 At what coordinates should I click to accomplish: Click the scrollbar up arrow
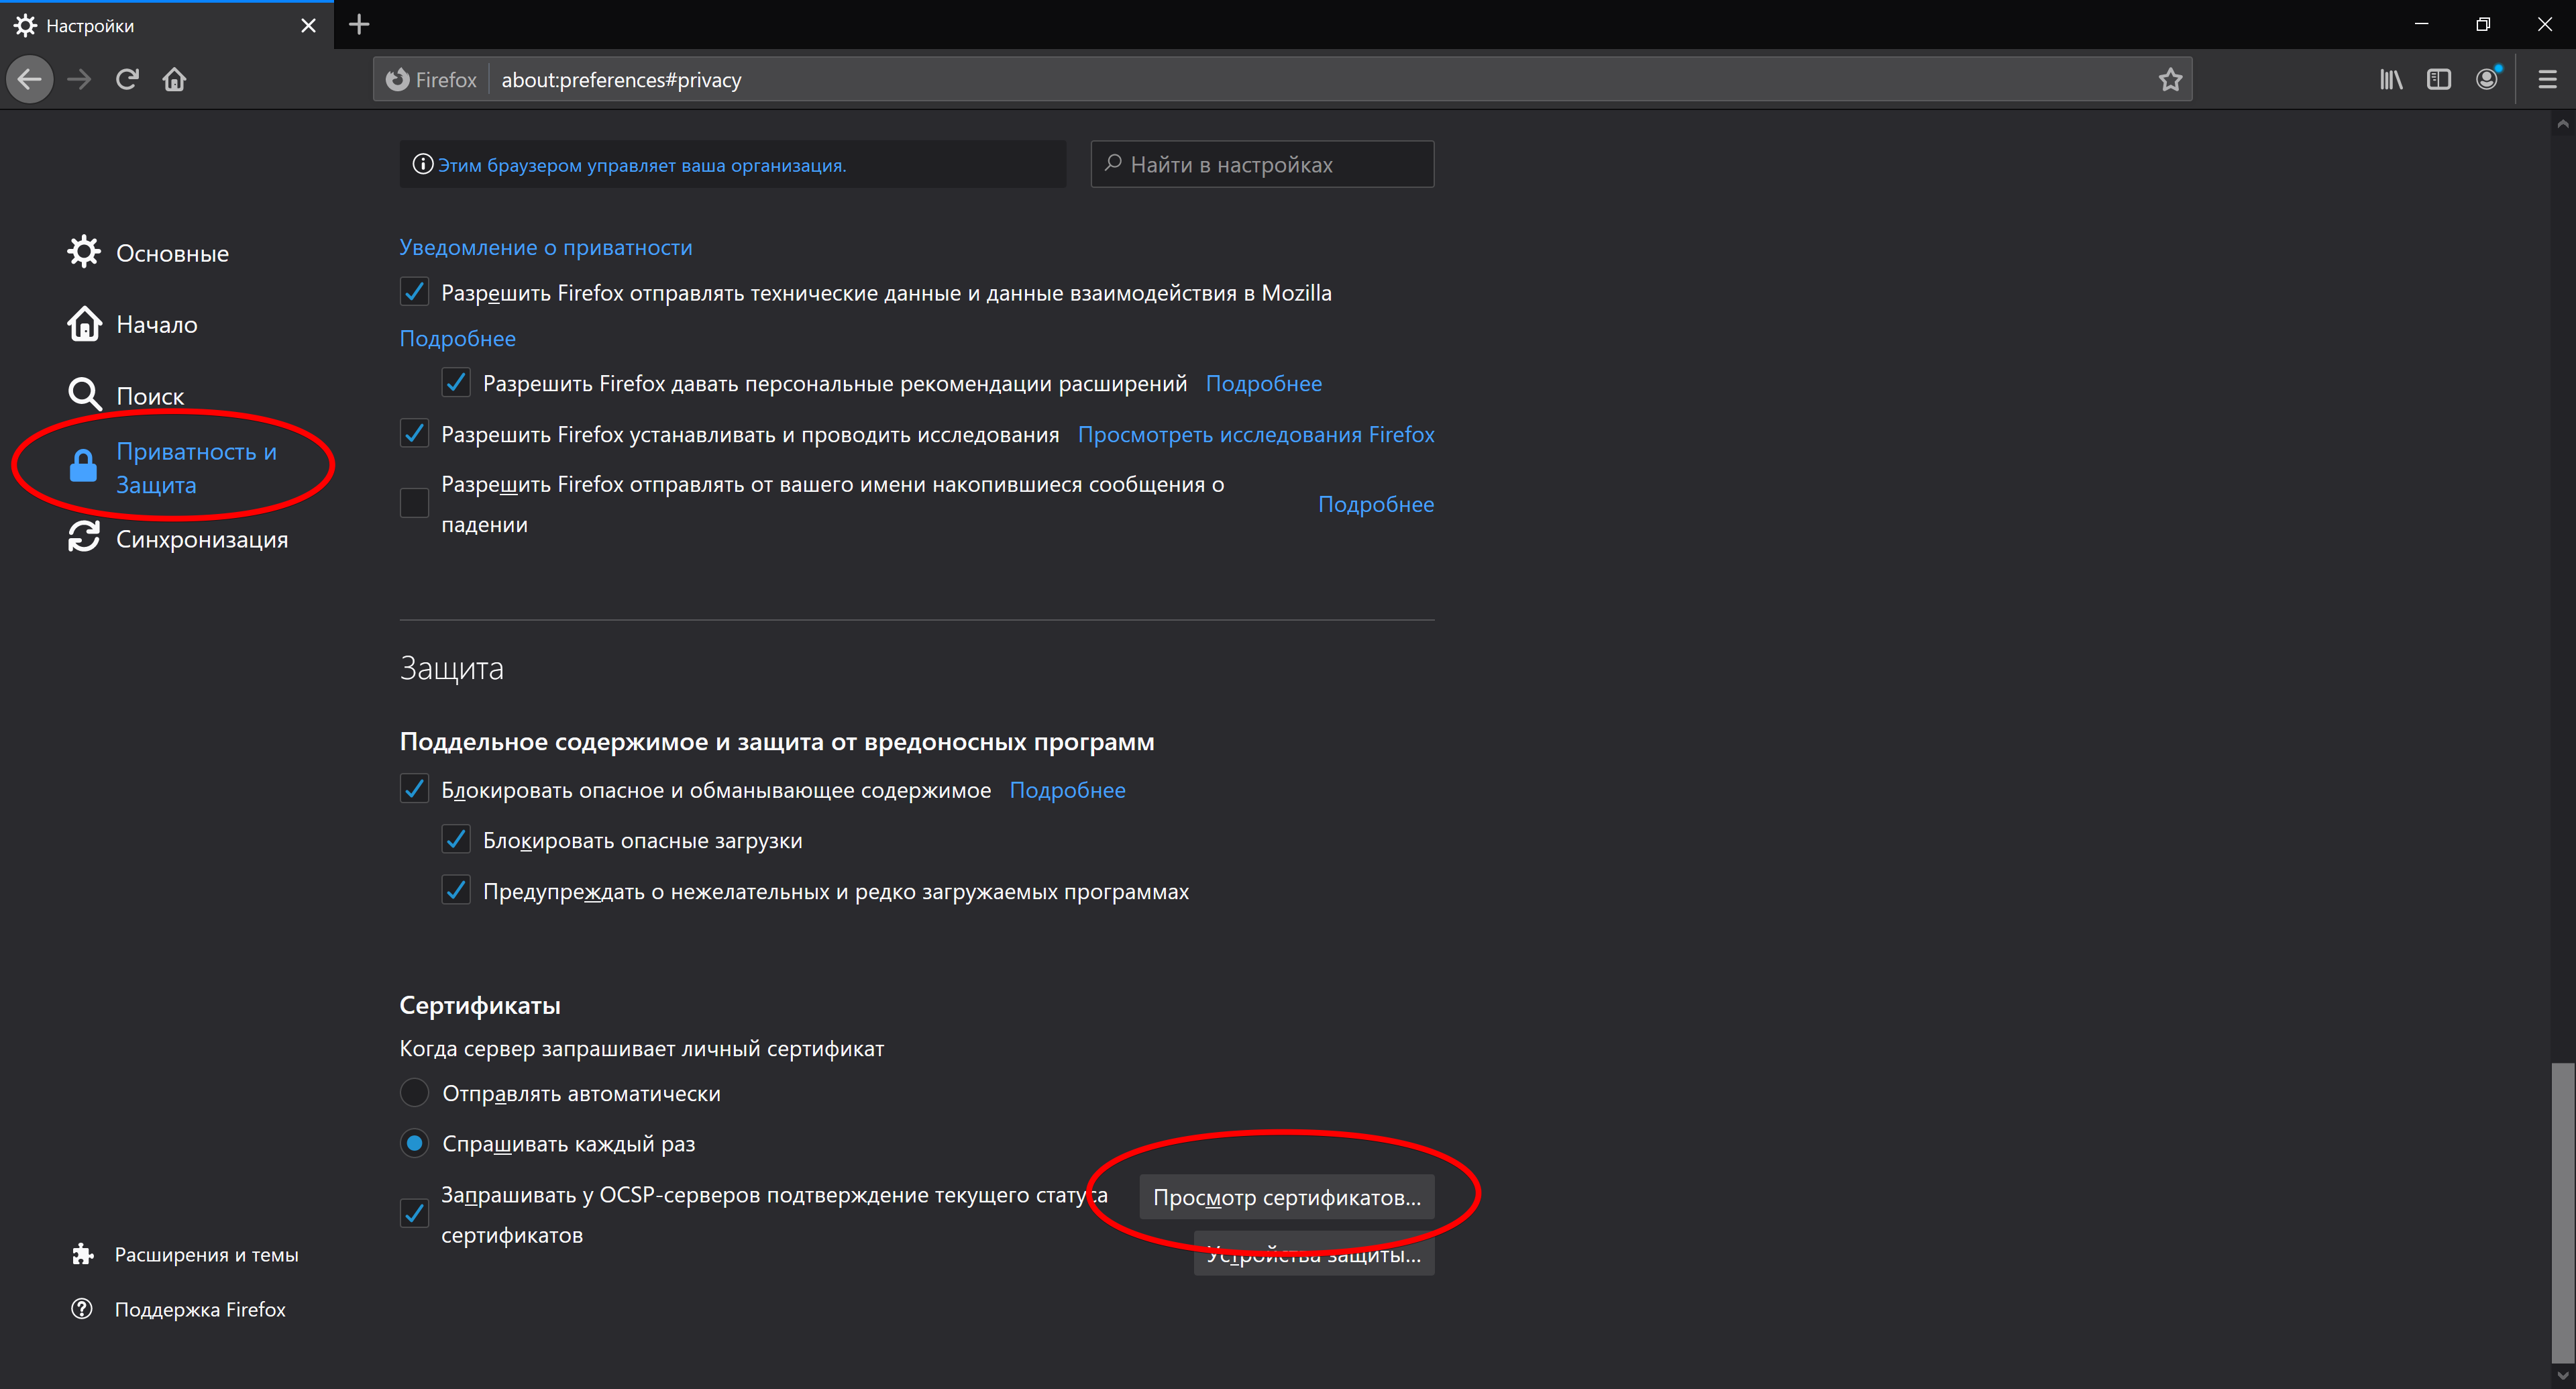click(x=2562, y=124)
